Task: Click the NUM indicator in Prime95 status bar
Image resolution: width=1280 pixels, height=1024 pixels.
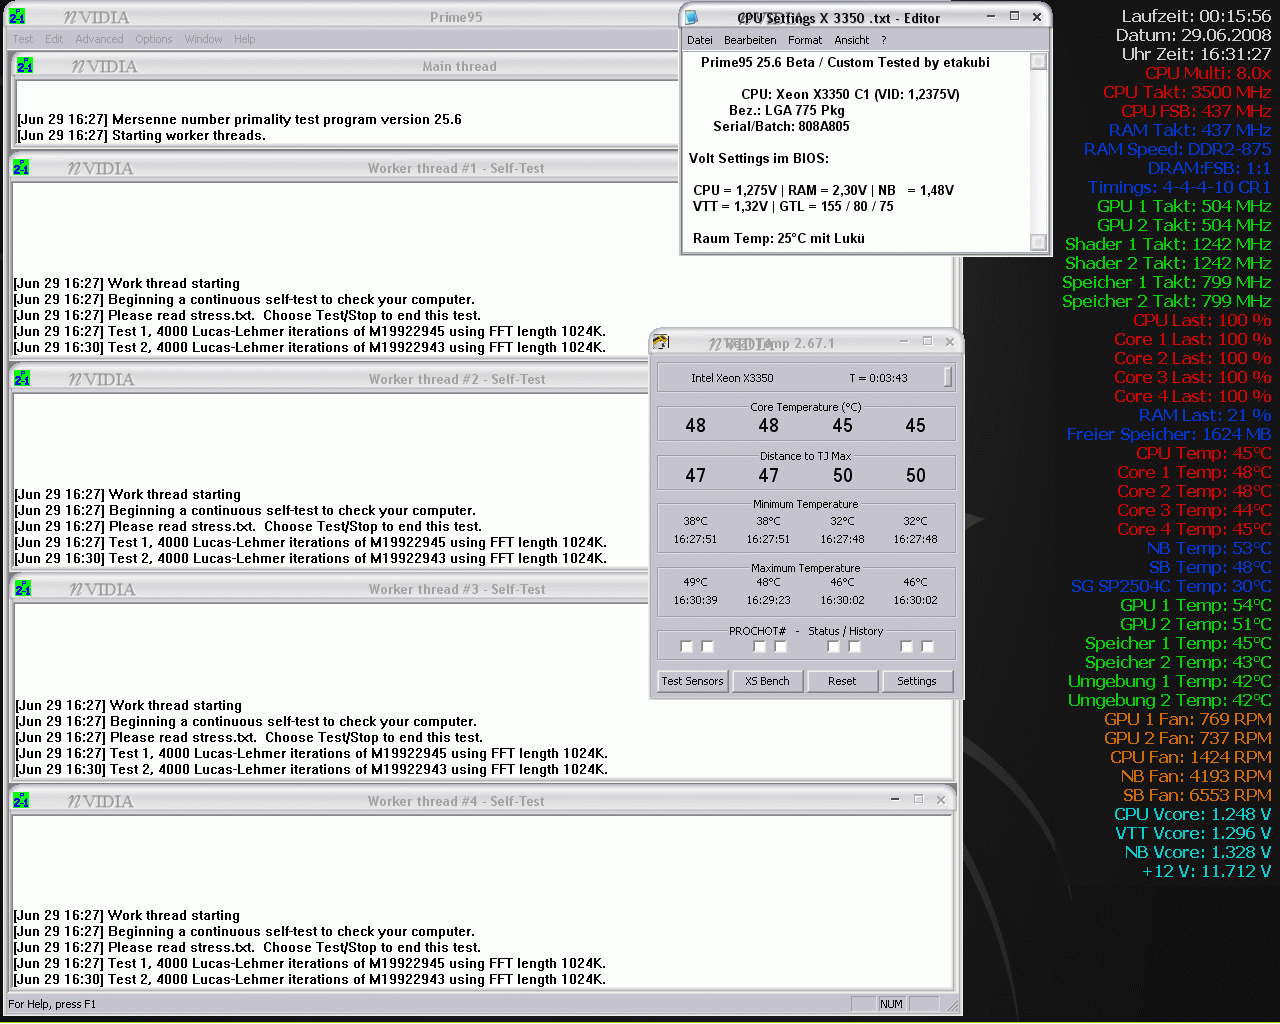Action: pyautogui.click(x=891, y=1004)
